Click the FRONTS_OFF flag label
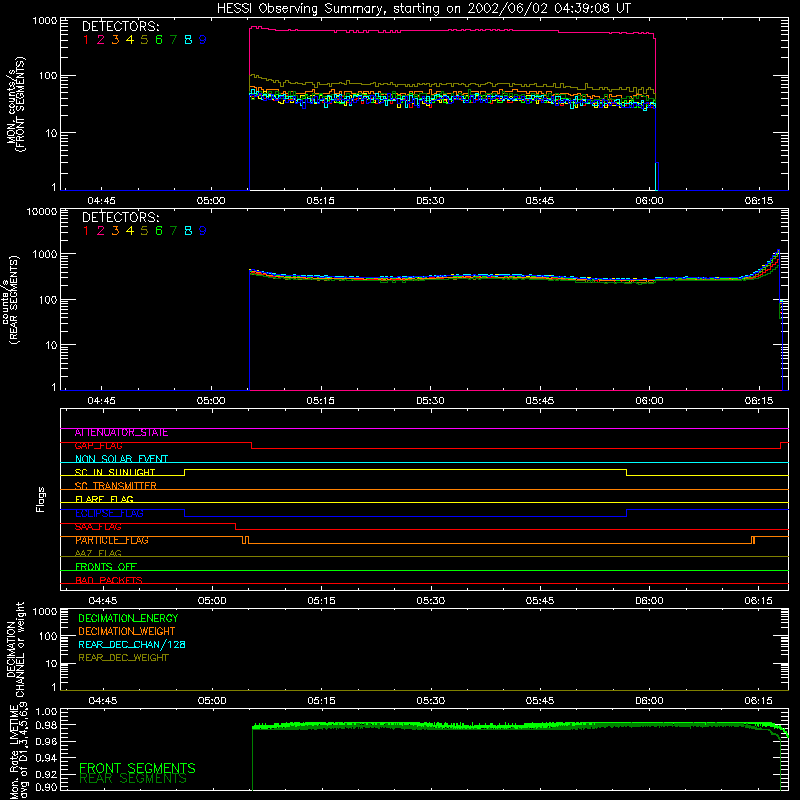 [x=106, y=567]
